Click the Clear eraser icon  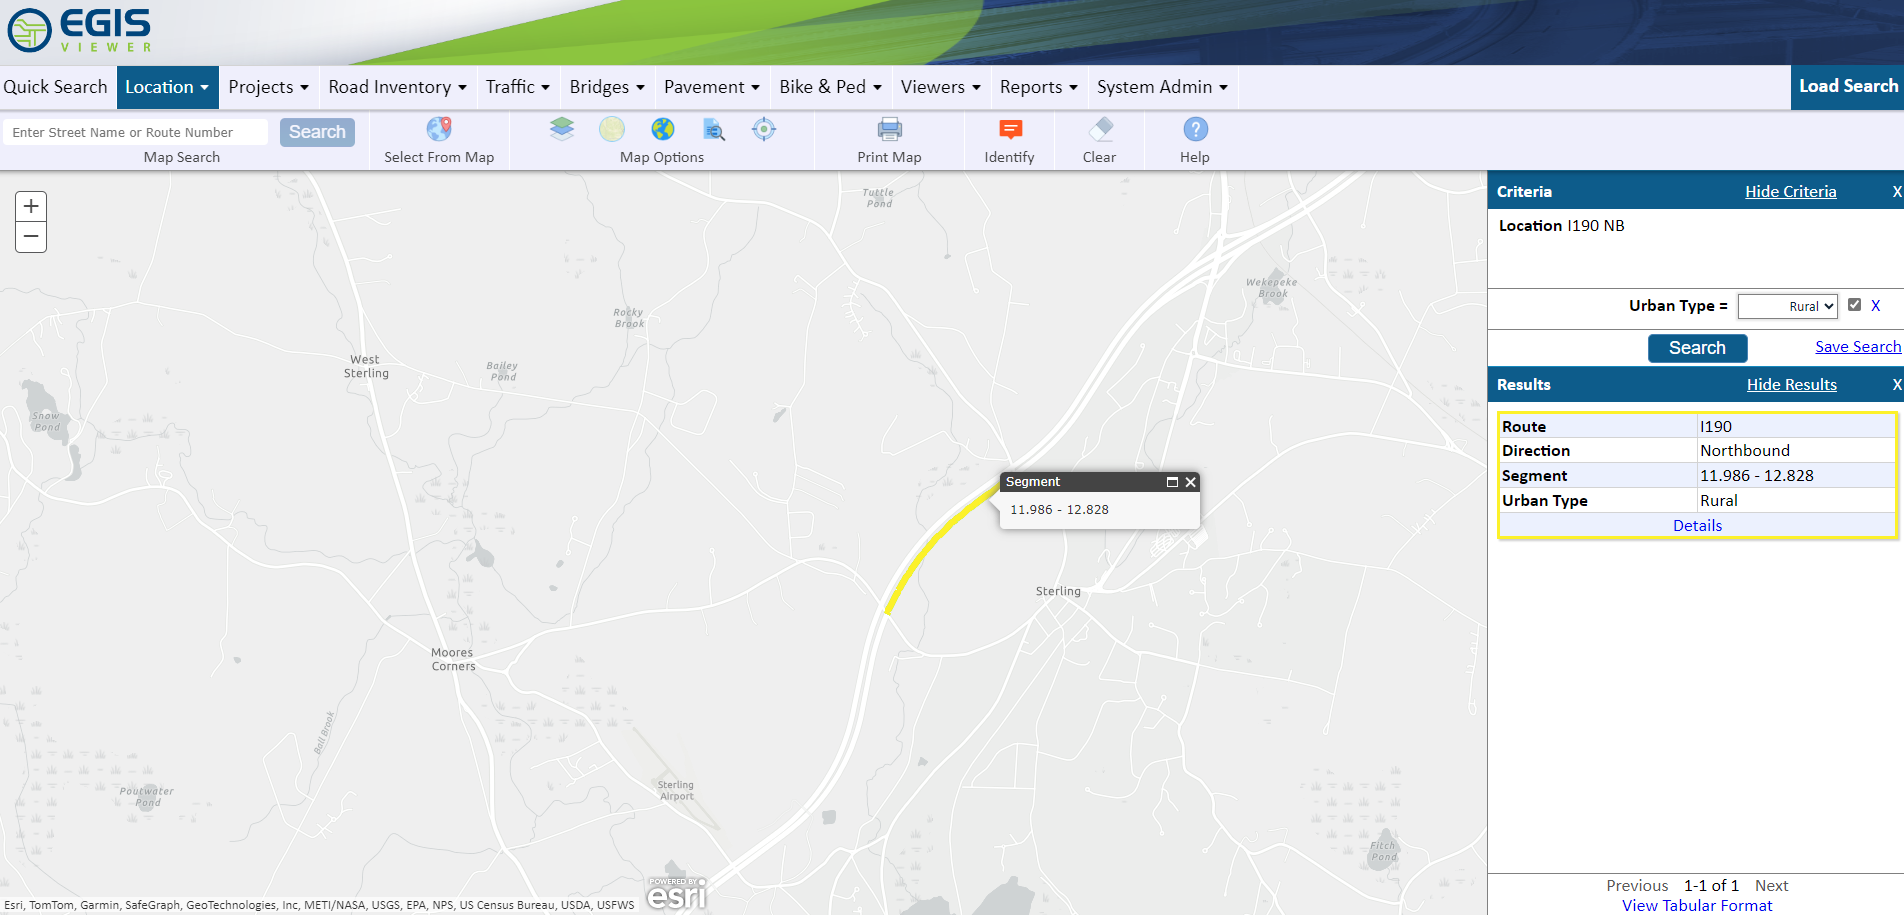coord(1101,129)
